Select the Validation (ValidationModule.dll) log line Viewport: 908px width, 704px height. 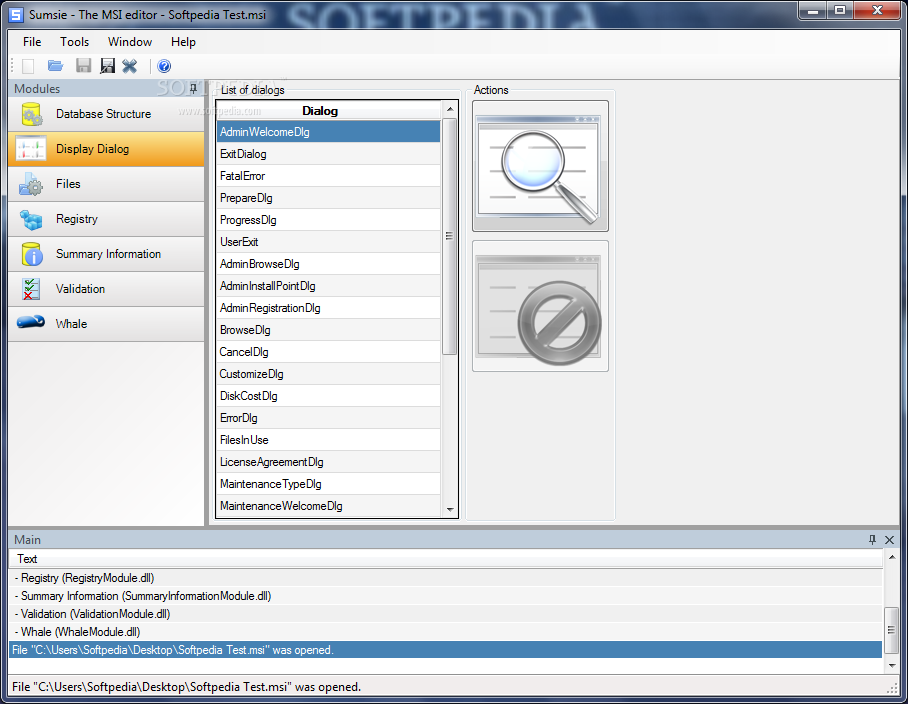click(x=446, y=614)
